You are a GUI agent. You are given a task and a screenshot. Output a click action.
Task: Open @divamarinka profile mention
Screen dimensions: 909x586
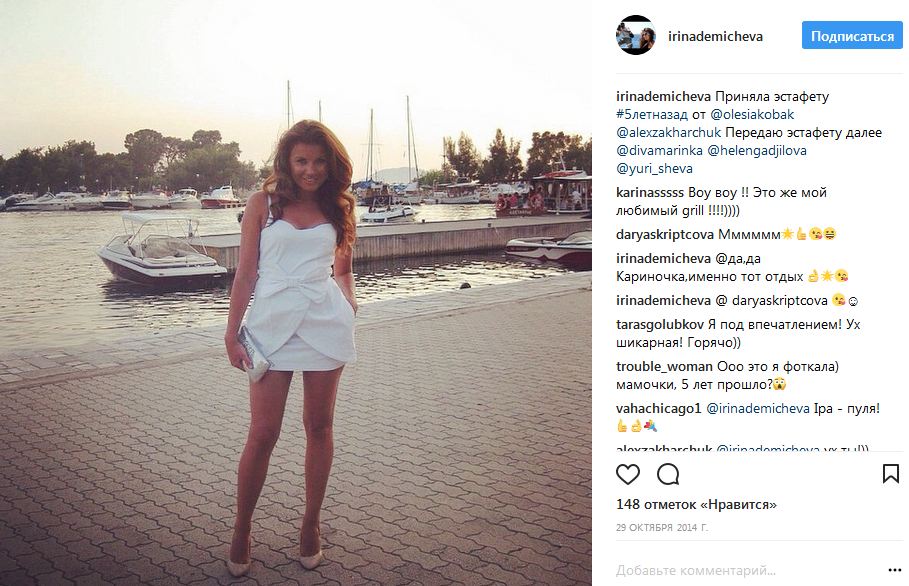coord(659,150)
